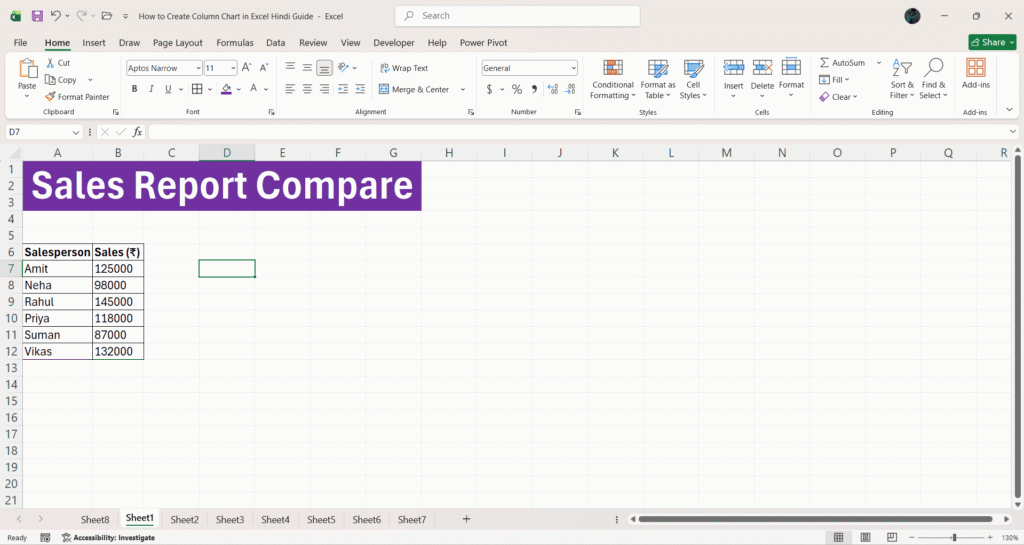Screen dimensions: 1024x545
Task: Switch to the Page Layout tab
Action: (x=178, y=42)
